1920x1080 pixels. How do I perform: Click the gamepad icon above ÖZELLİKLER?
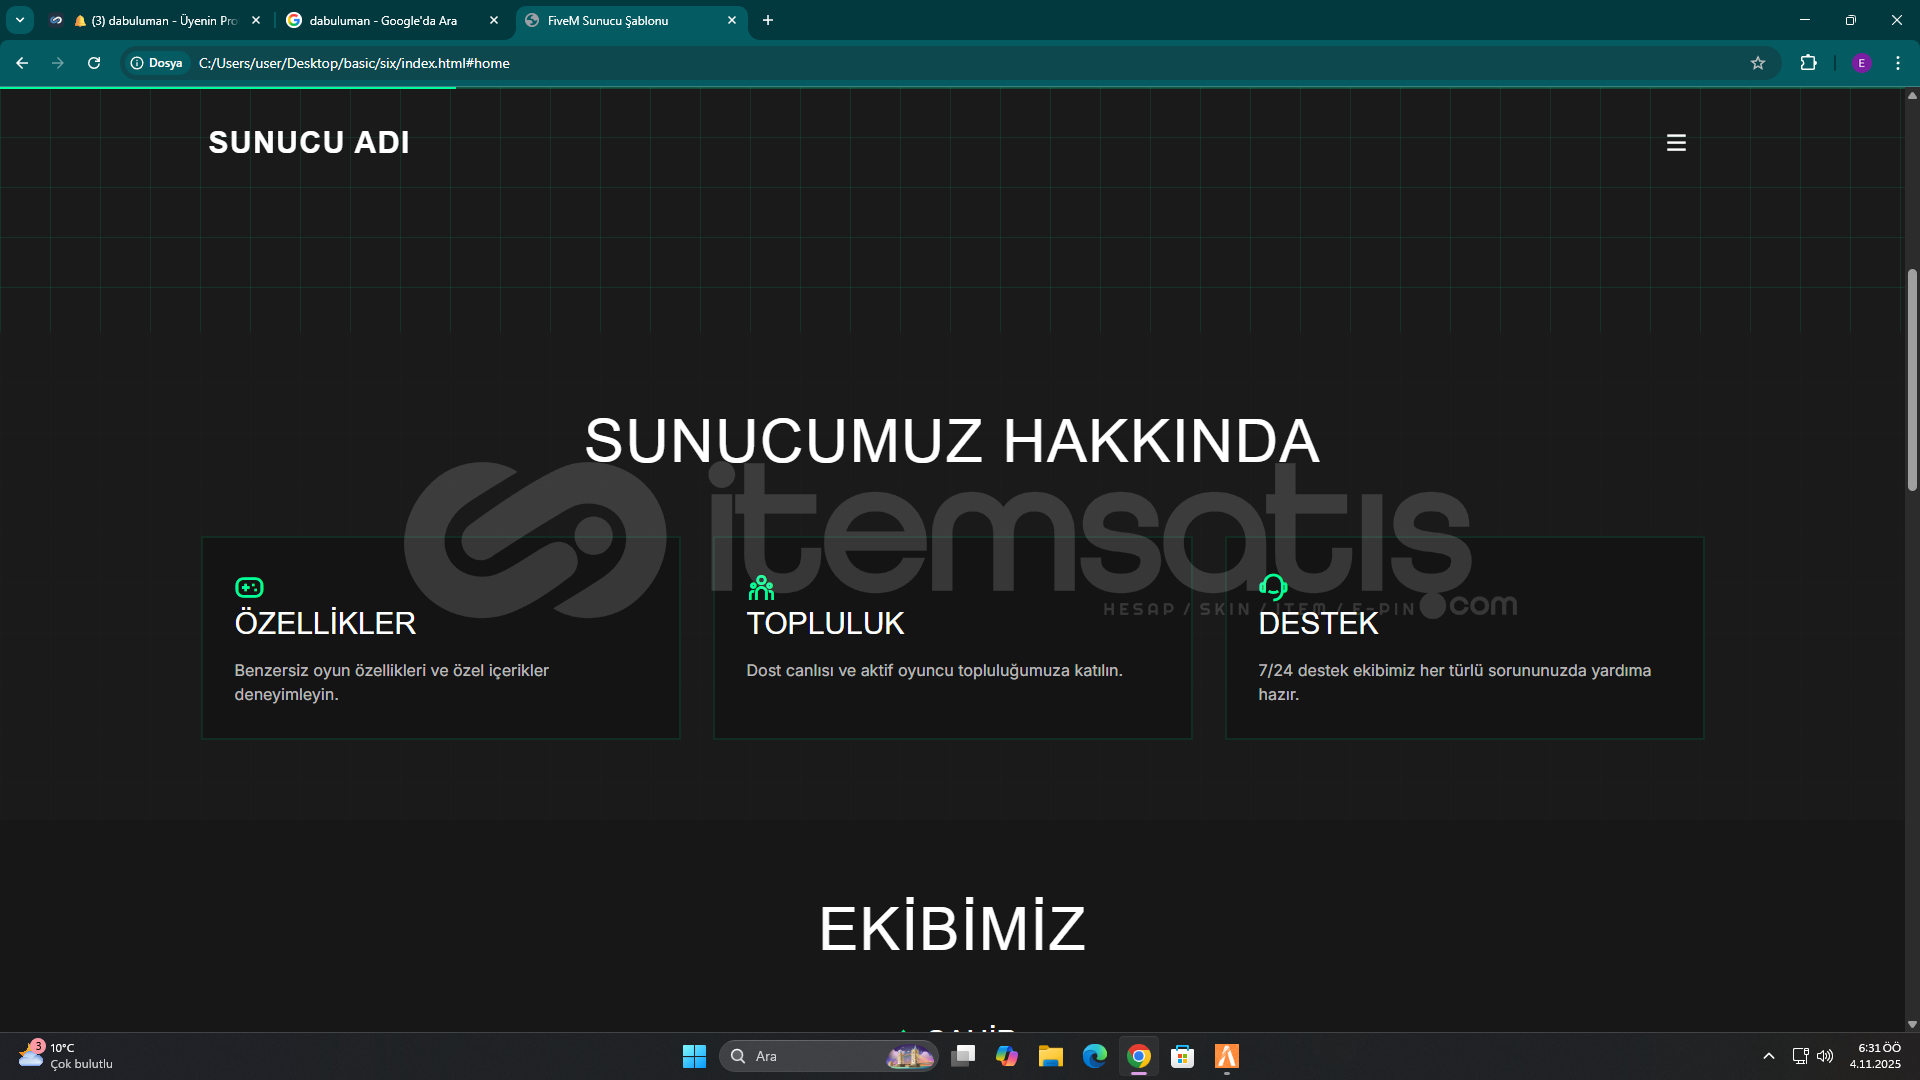point(249,587)
